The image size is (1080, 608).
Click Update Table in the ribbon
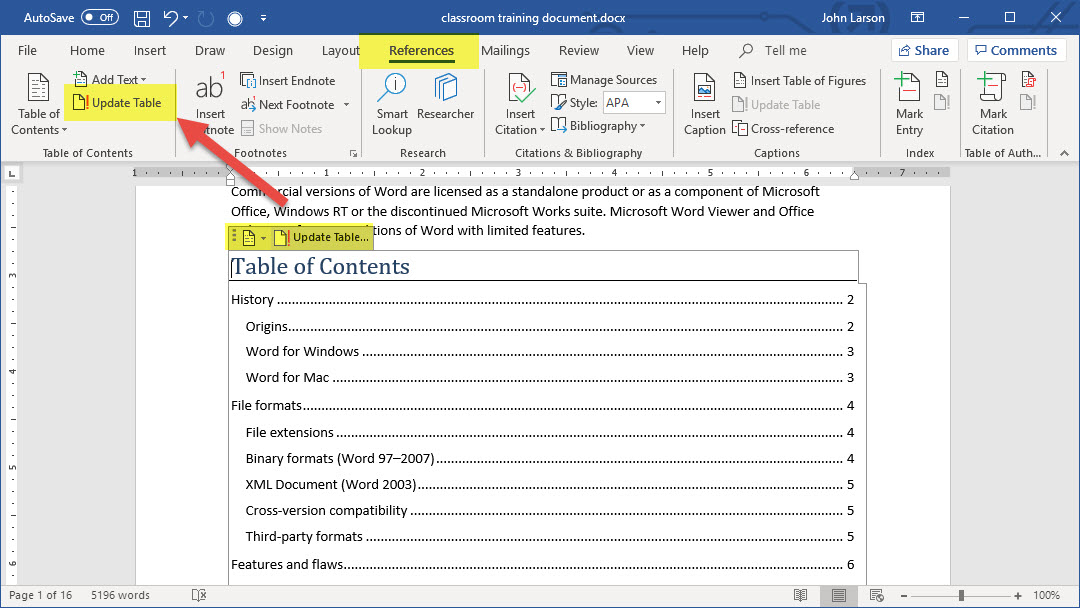[118, 103]
